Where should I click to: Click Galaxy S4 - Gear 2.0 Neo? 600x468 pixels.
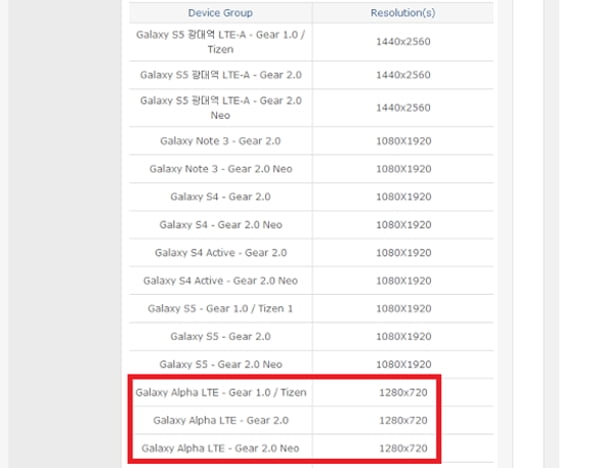(220, 225)
